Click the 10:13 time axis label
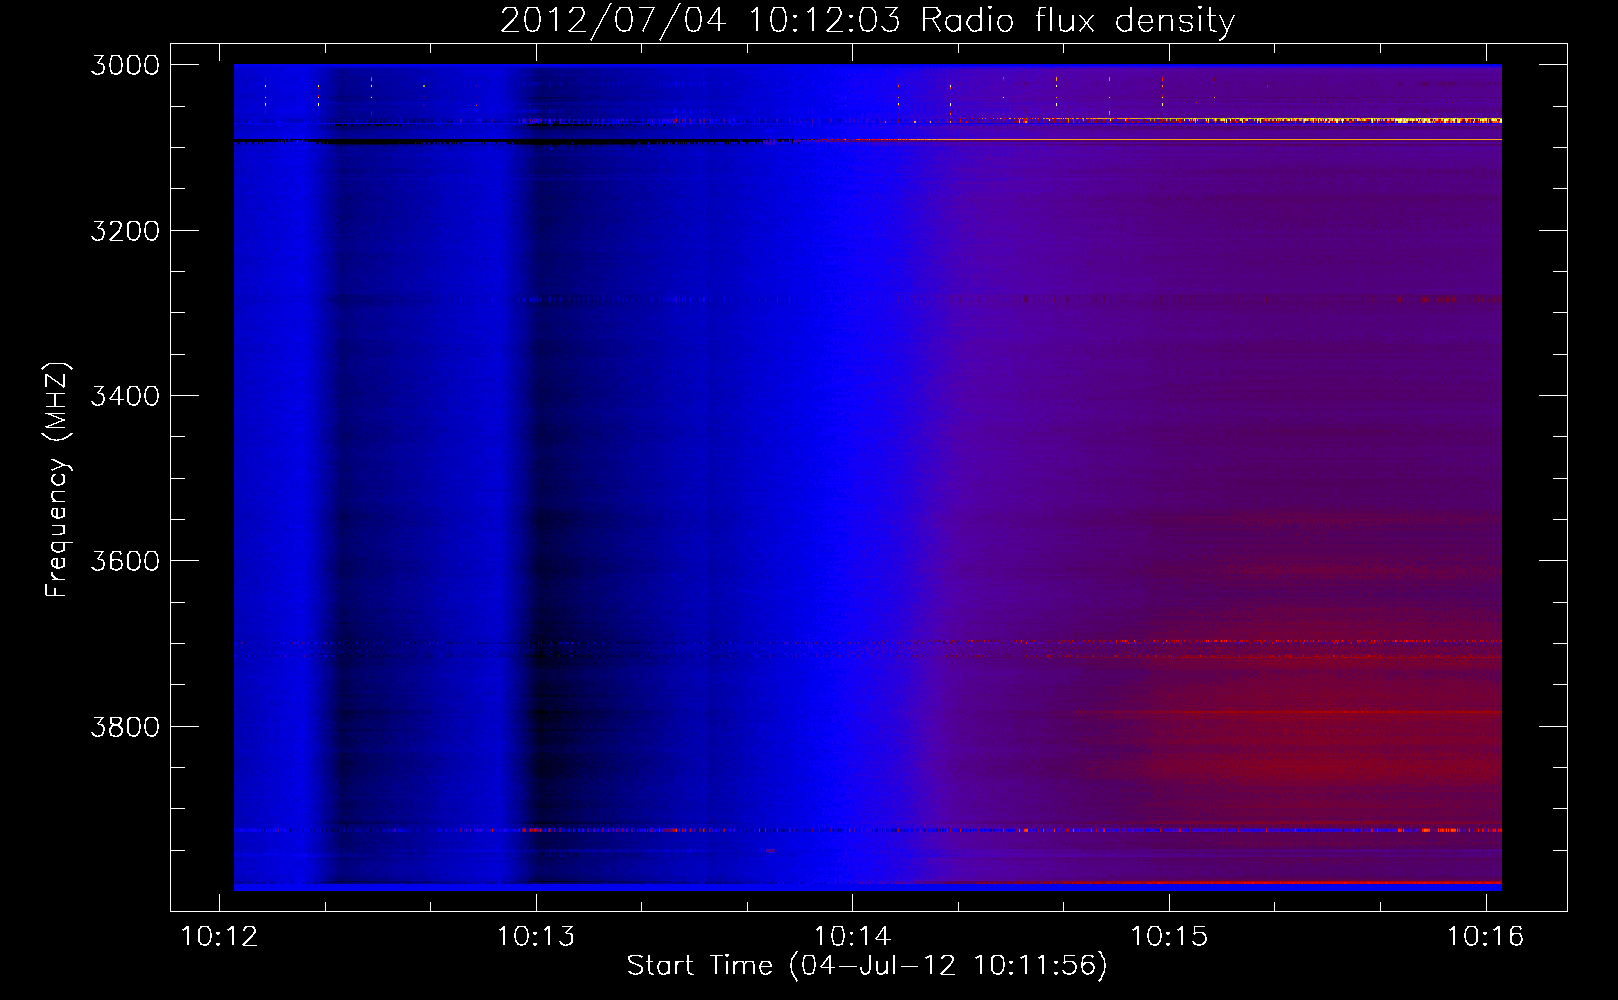Viewport: 1618px width, 1000px height. coord(536,937)
